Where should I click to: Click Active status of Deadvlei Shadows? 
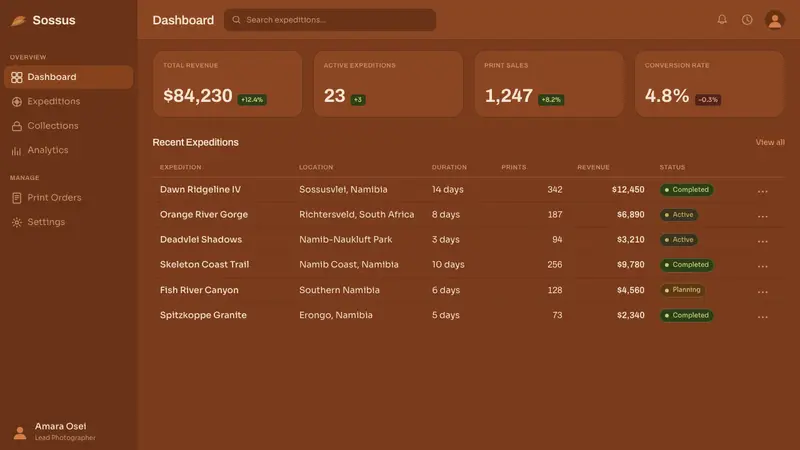(x=679, y=240)
